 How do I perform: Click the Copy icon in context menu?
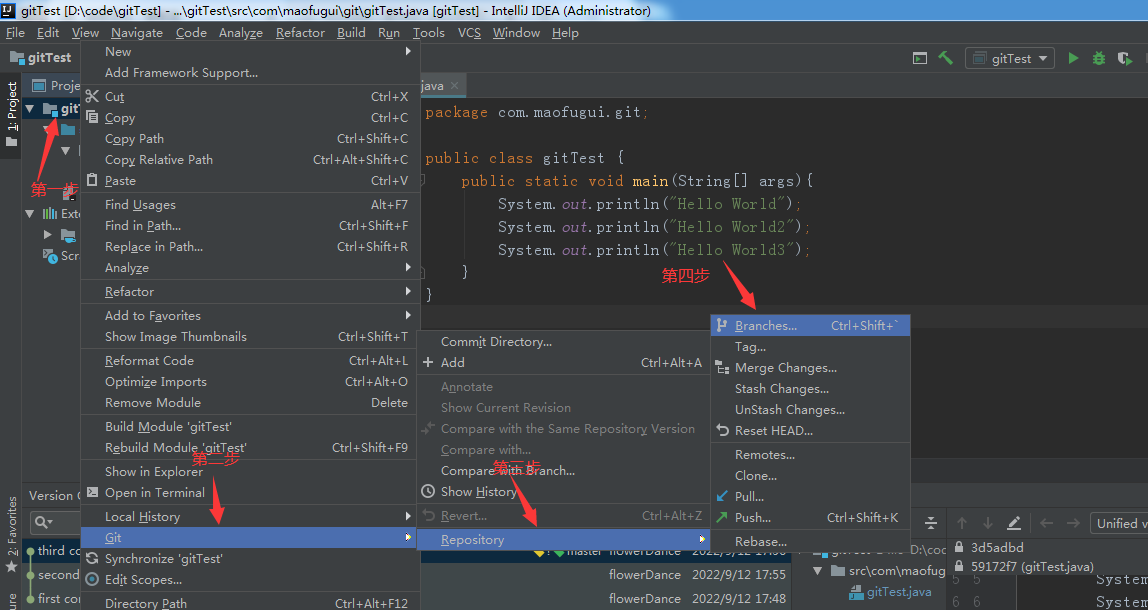click(92, 117)
